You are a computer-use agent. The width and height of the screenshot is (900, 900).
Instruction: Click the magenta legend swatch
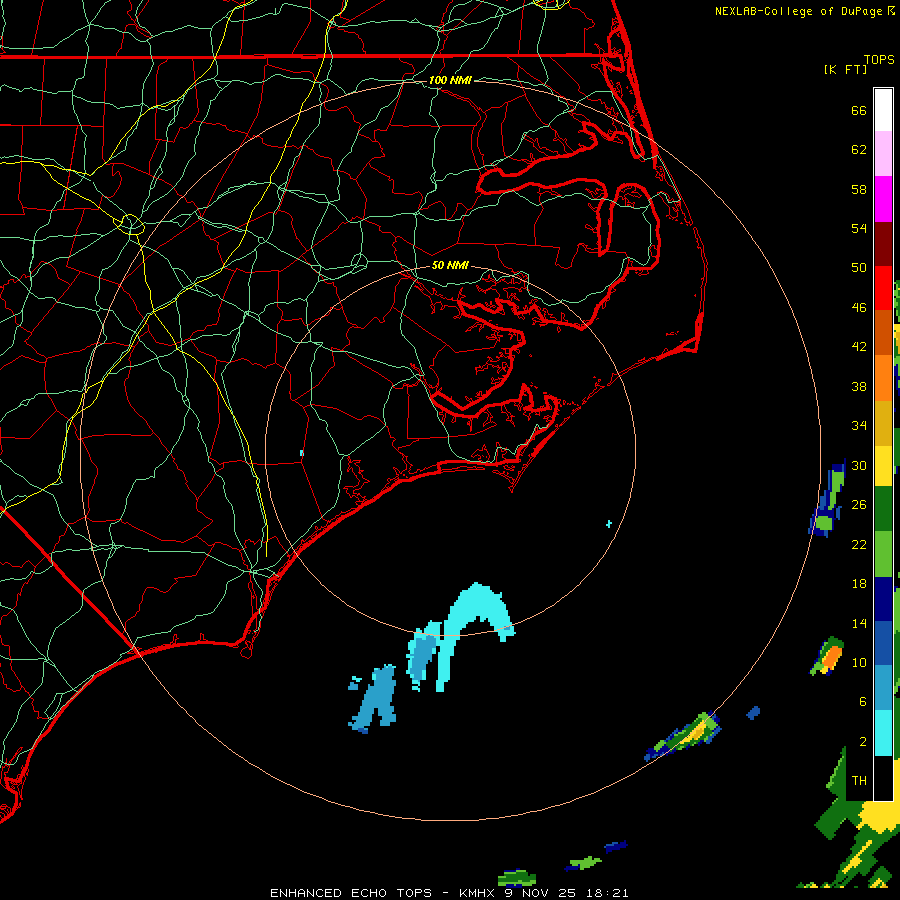pos(883,199)
